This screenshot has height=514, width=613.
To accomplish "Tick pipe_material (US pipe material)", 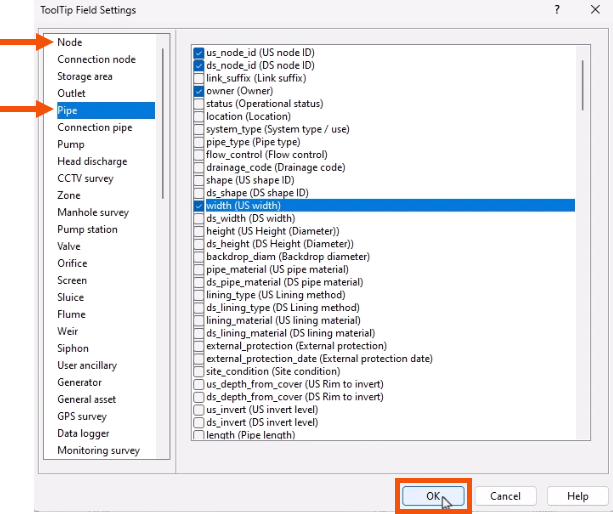I will [199, 269].
